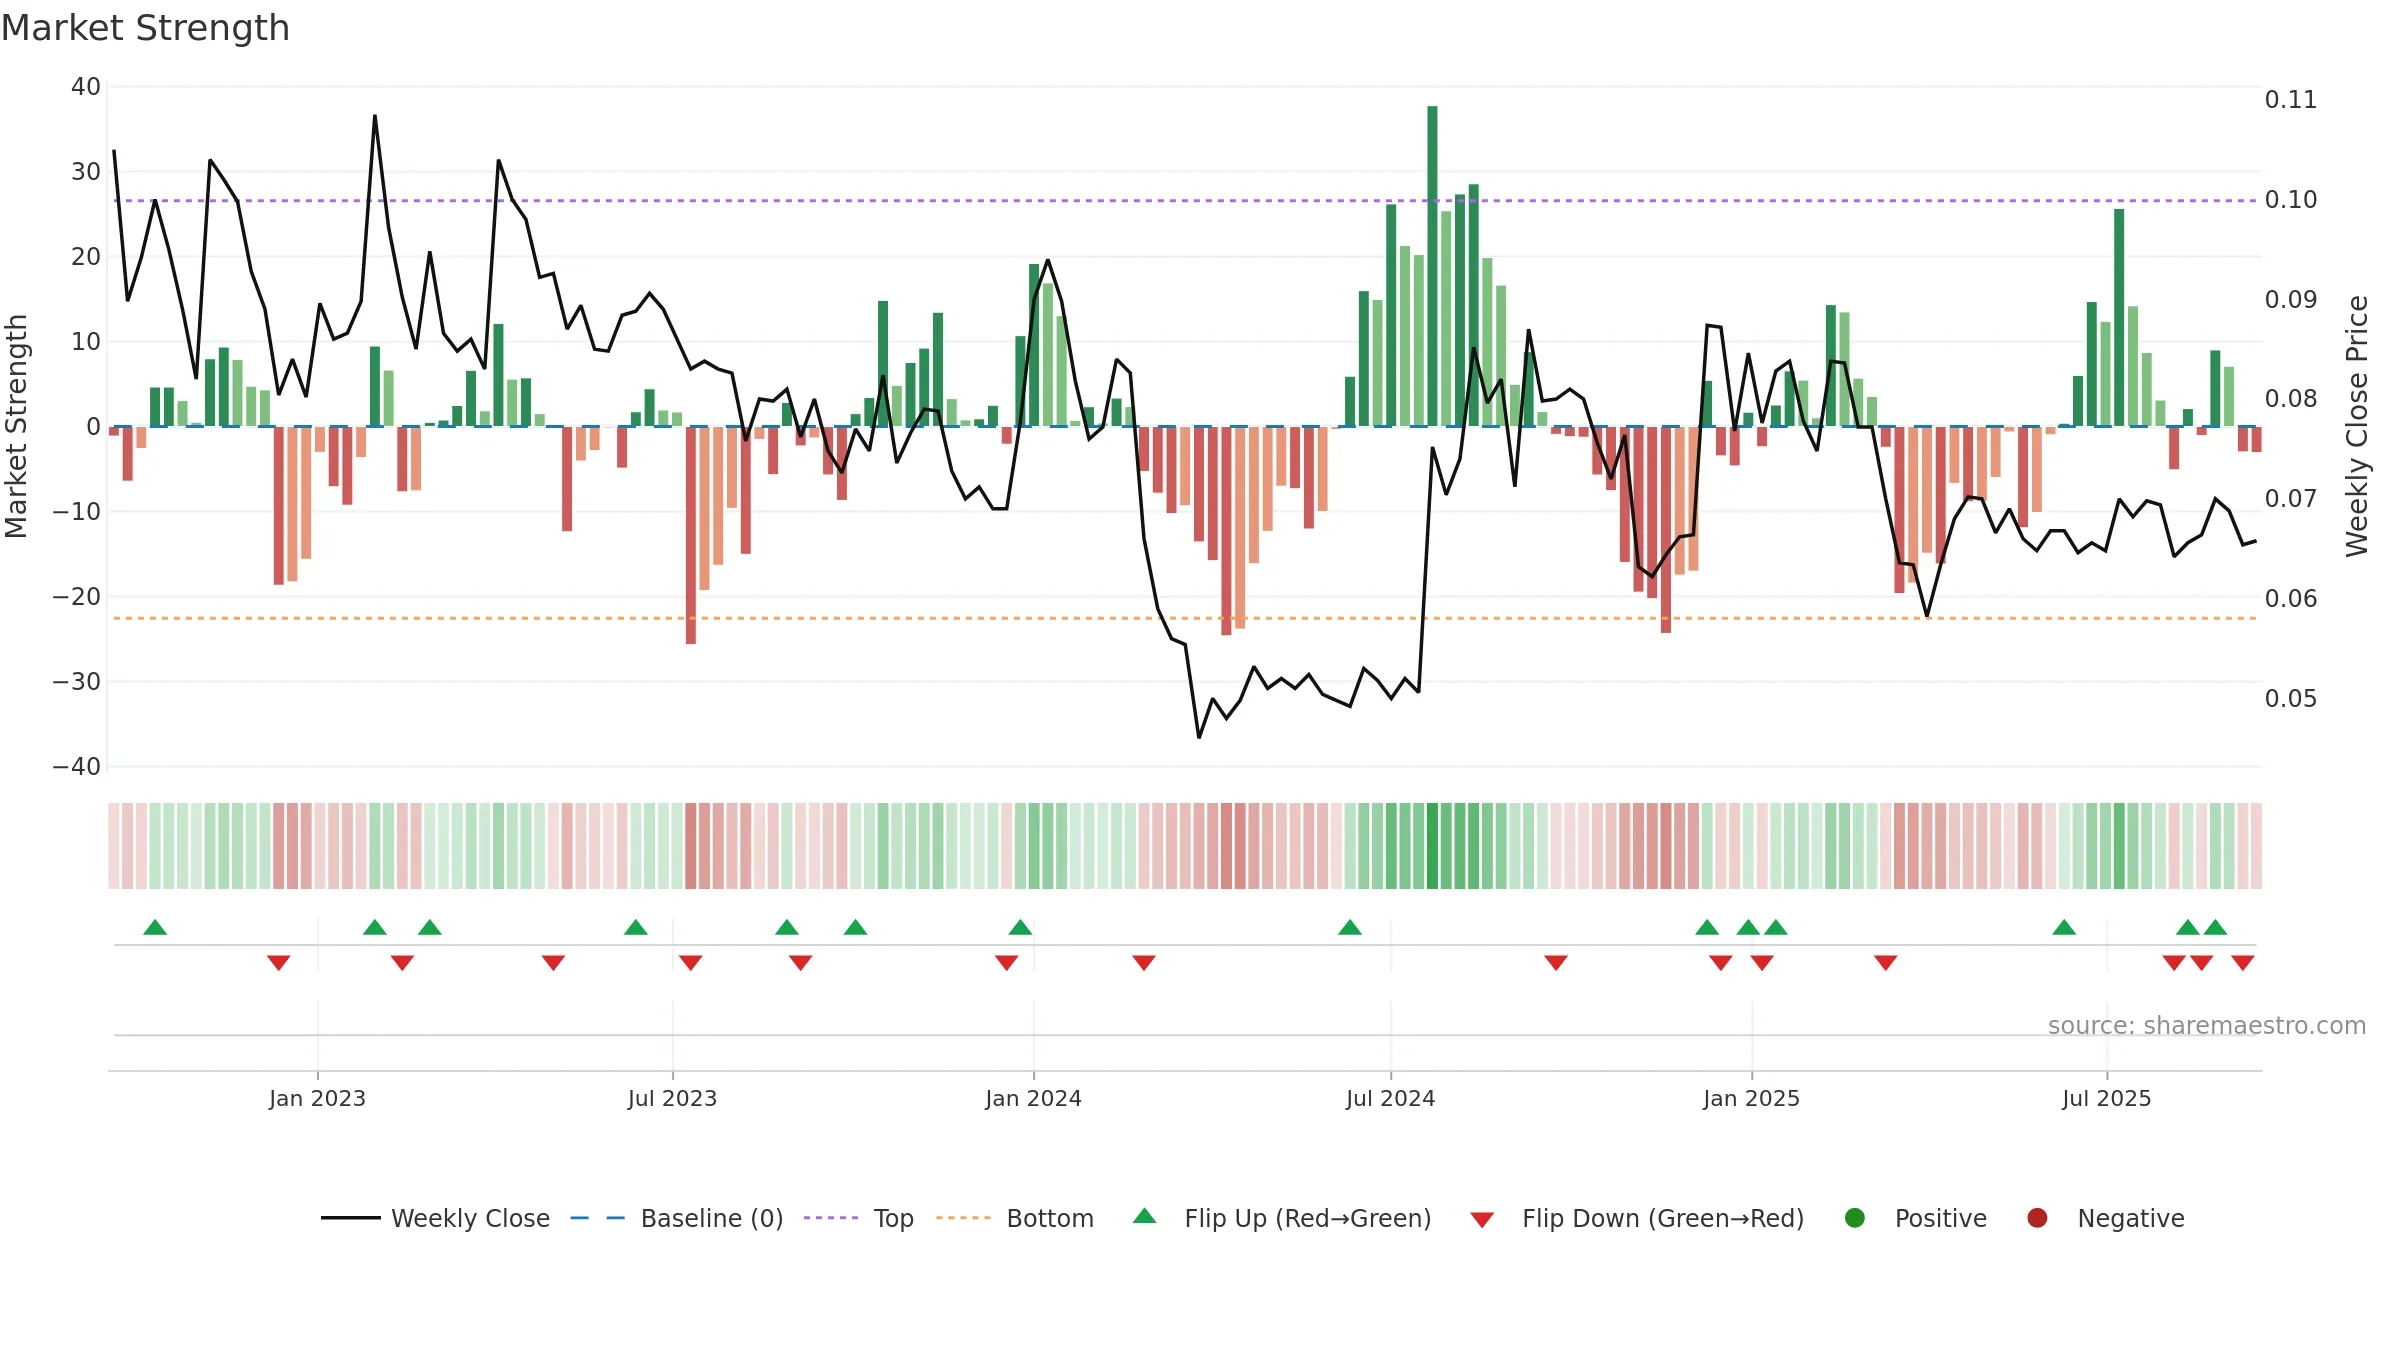Click the Jan 2025 x-axis label

click(1751, 1098)
